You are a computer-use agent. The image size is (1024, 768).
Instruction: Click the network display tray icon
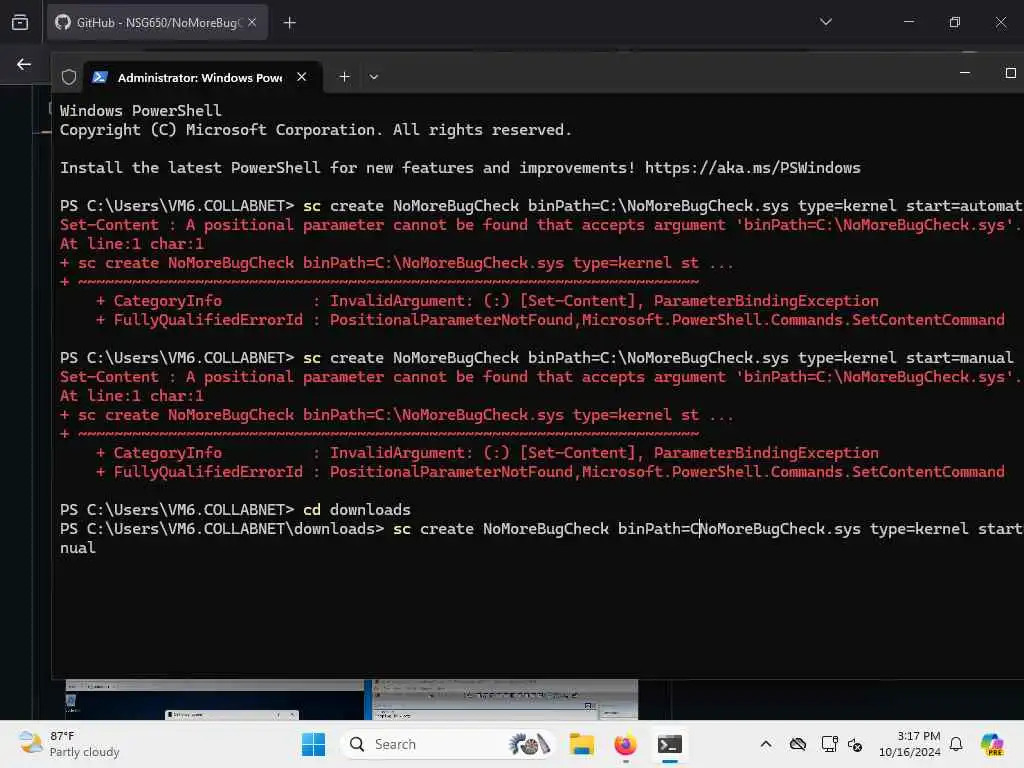point(829,744)
